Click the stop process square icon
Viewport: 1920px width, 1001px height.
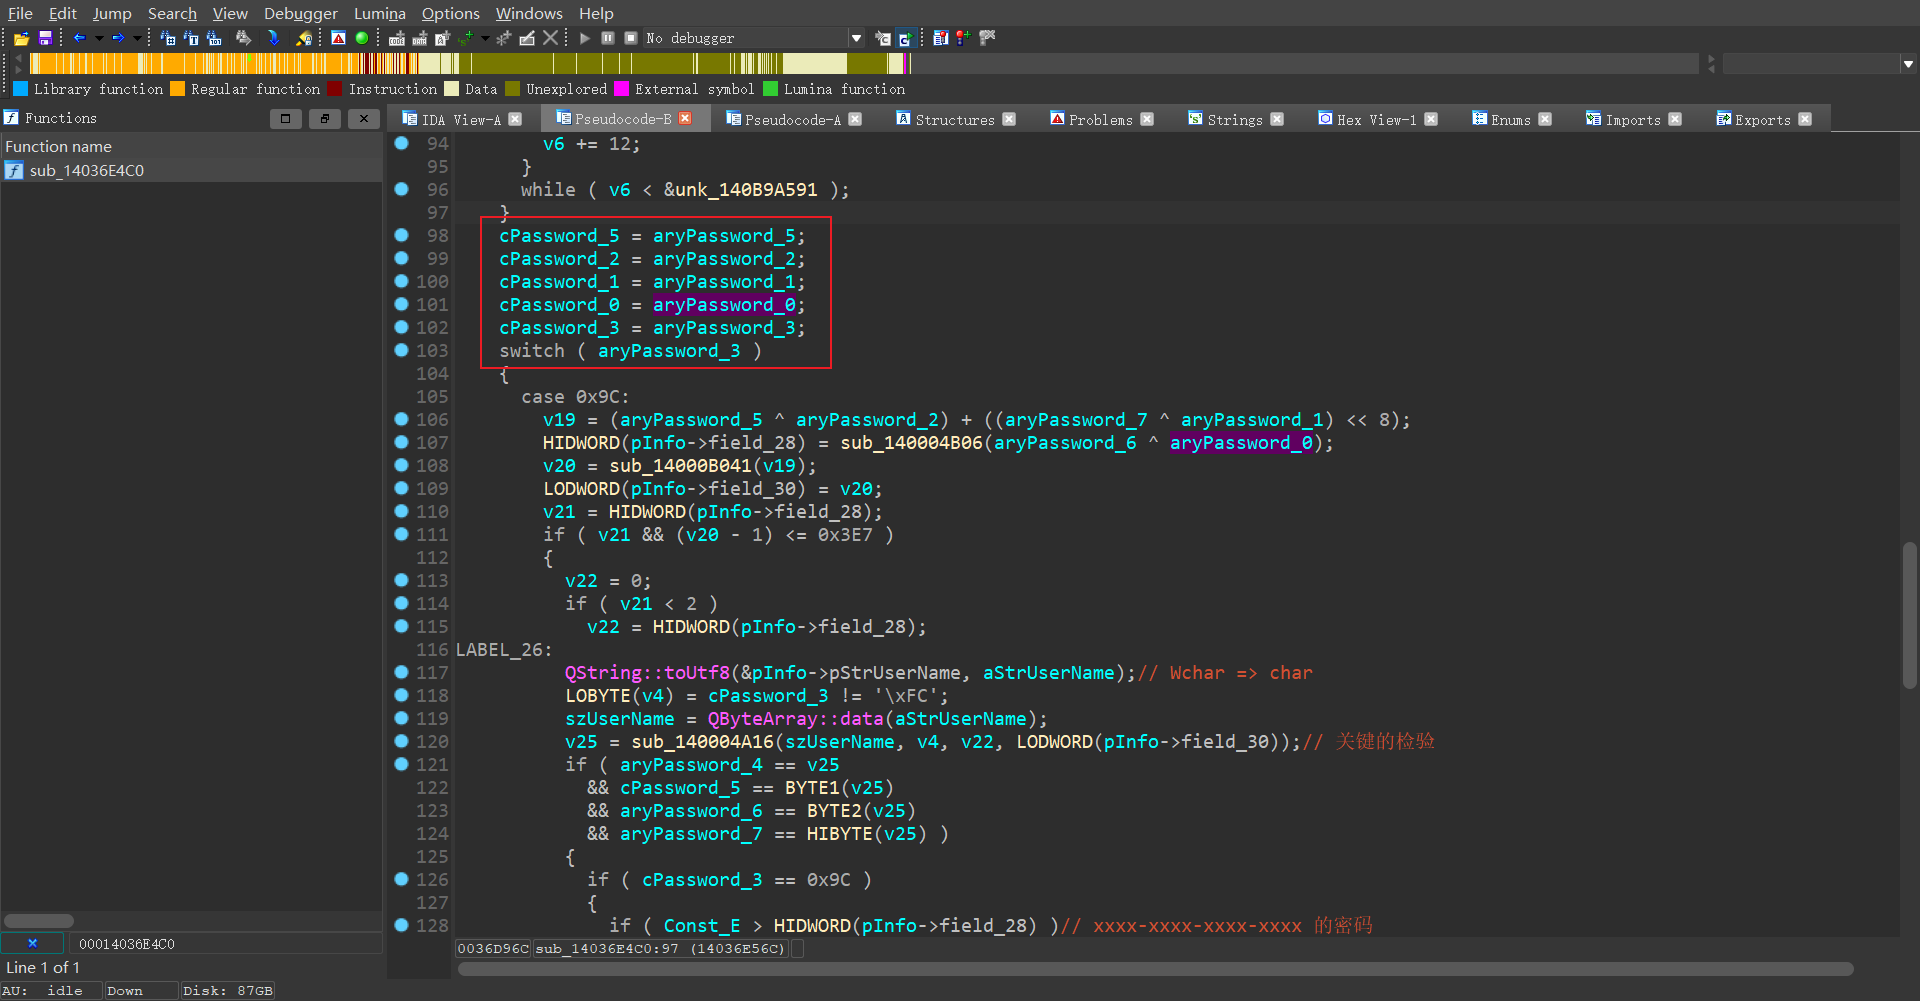click(x=631, y=38)
